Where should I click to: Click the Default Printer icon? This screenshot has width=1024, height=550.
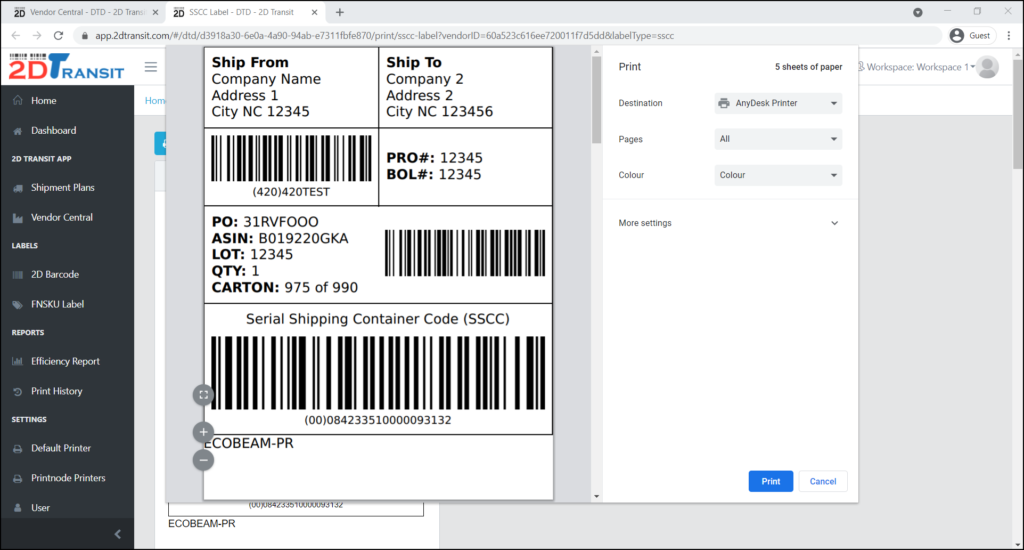(x=18, y=449)
